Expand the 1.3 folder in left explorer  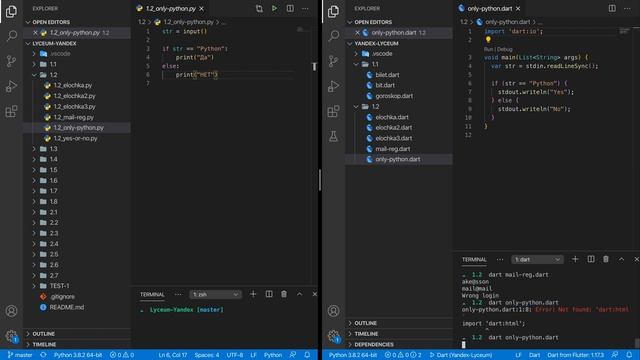[34, 149]
